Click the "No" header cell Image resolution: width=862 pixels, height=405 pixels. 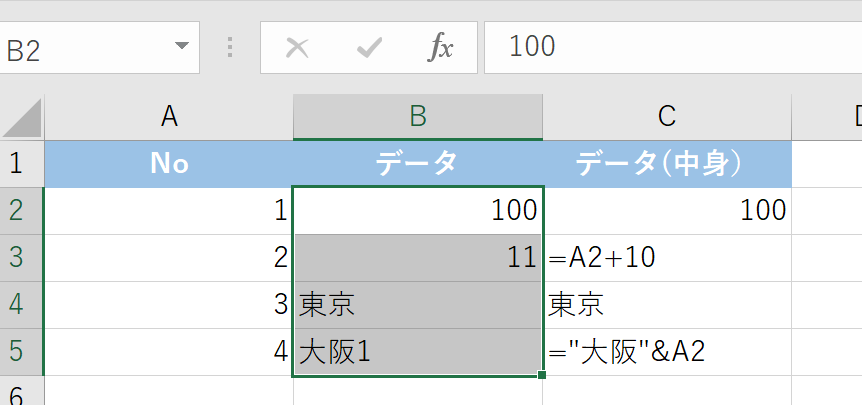tap(169, 163)
